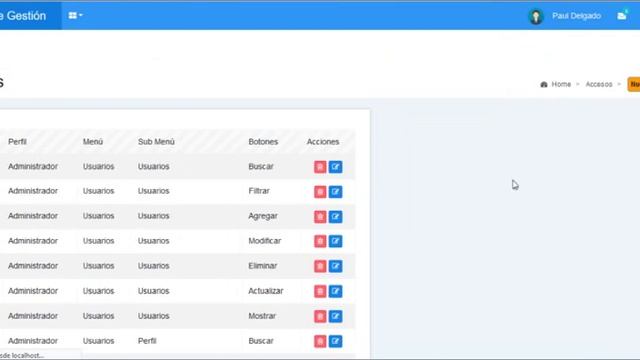Image resolution: width=640 pixels, height=360 pixels.
Task: Edit the Perfil Buscar access row
Action: pos(336,341)
